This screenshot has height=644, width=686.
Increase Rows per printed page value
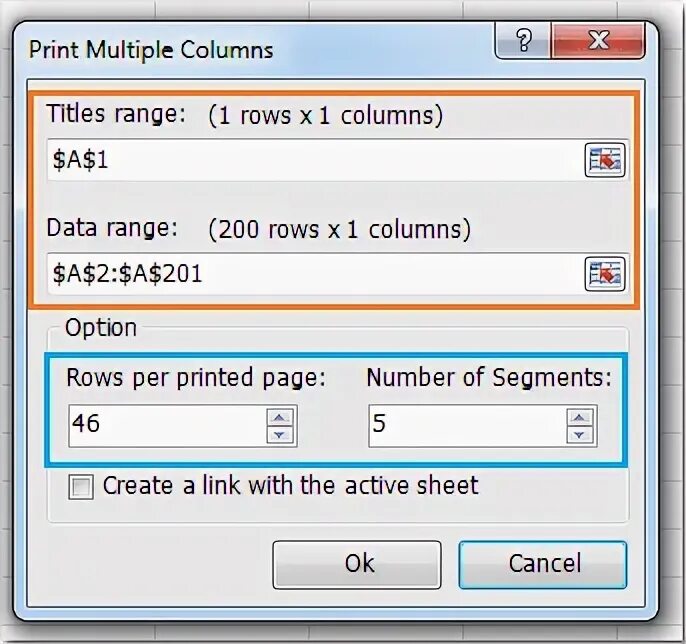[281, 415]
